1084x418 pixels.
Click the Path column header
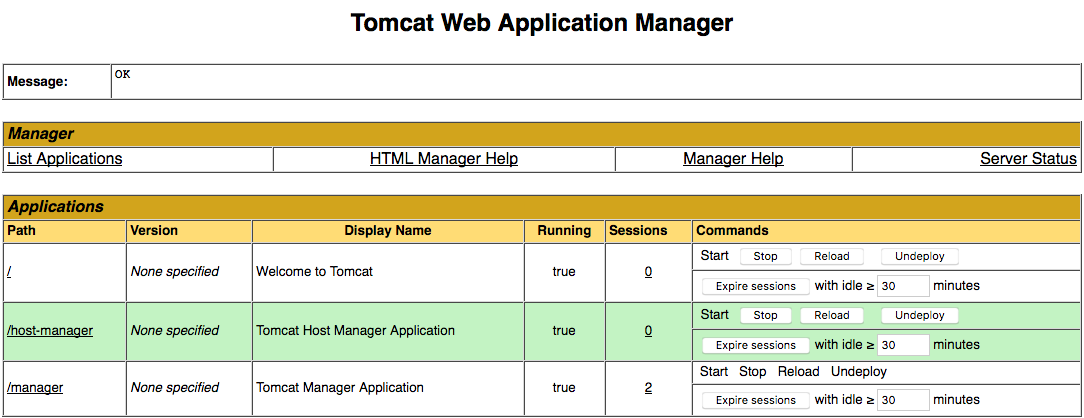click(x=21, y=231)
